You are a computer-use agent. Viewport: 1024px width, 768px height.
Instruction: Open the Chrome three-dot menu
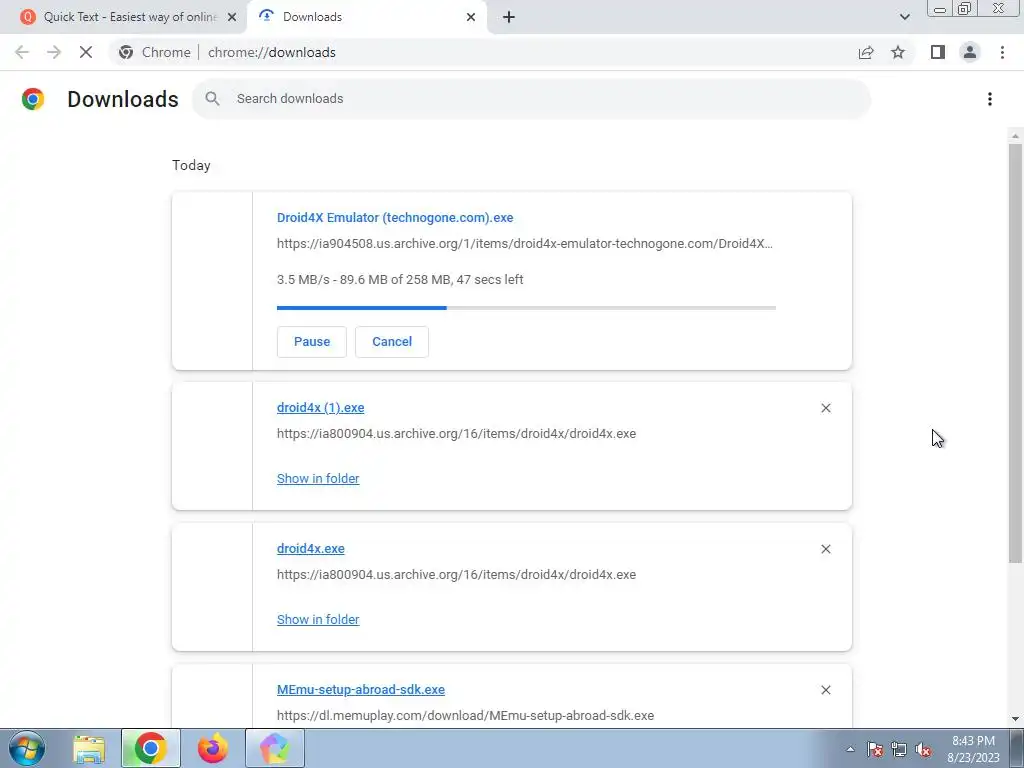1002,52
